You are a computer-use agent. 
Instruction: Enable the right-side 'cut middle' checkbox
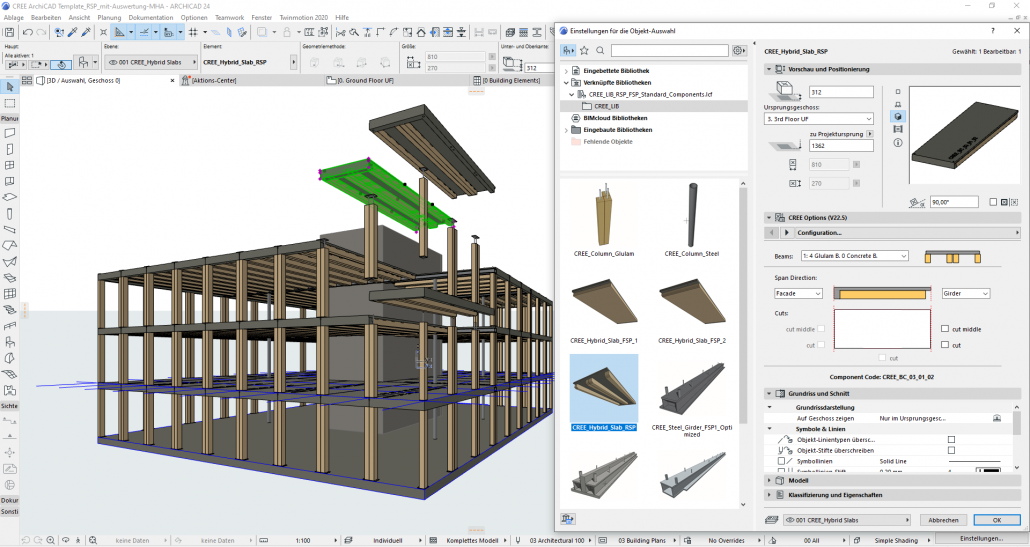coord(945,329)
